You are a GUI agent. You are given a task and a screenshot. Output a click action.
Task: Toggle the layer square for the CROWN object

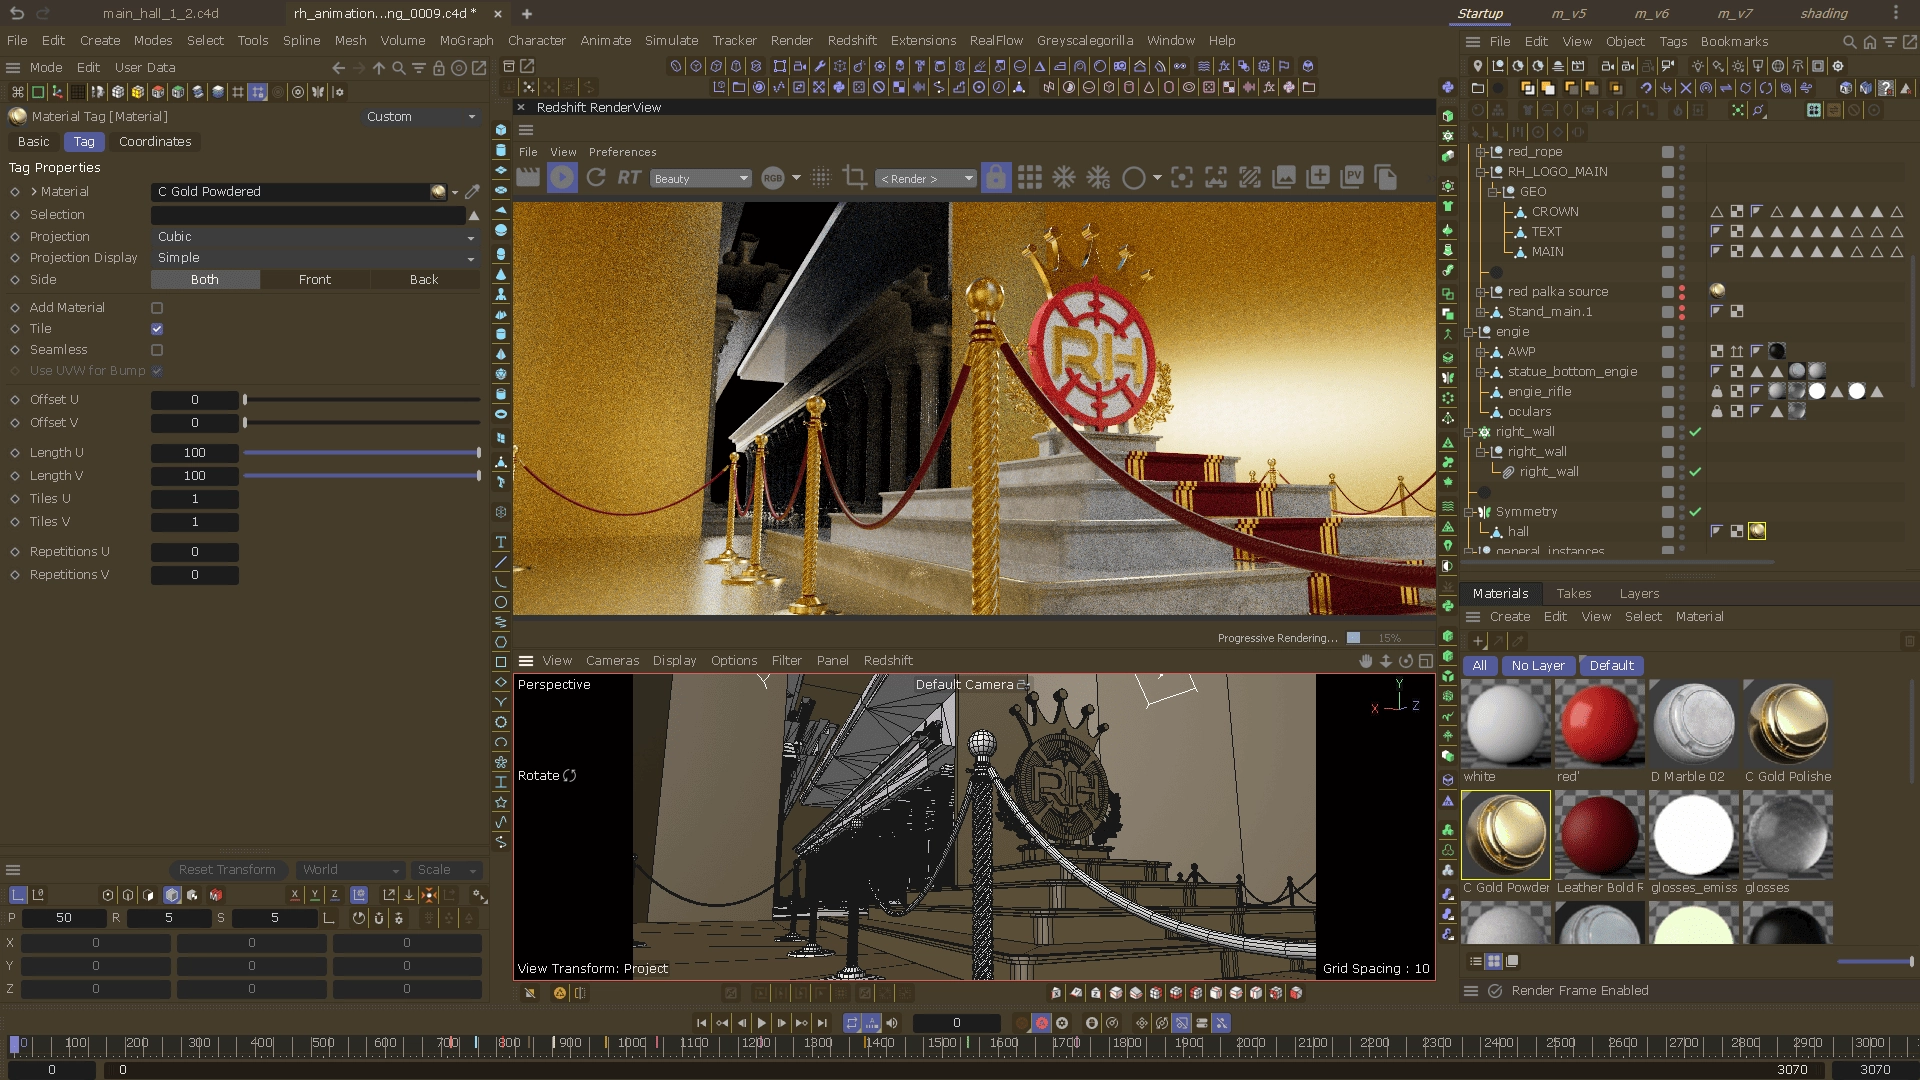pyautogui.click(x=1668, y=212)
